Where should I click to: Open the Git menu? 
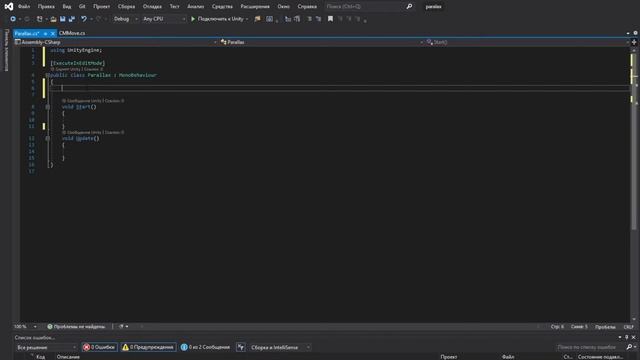(x=82, y=7)
